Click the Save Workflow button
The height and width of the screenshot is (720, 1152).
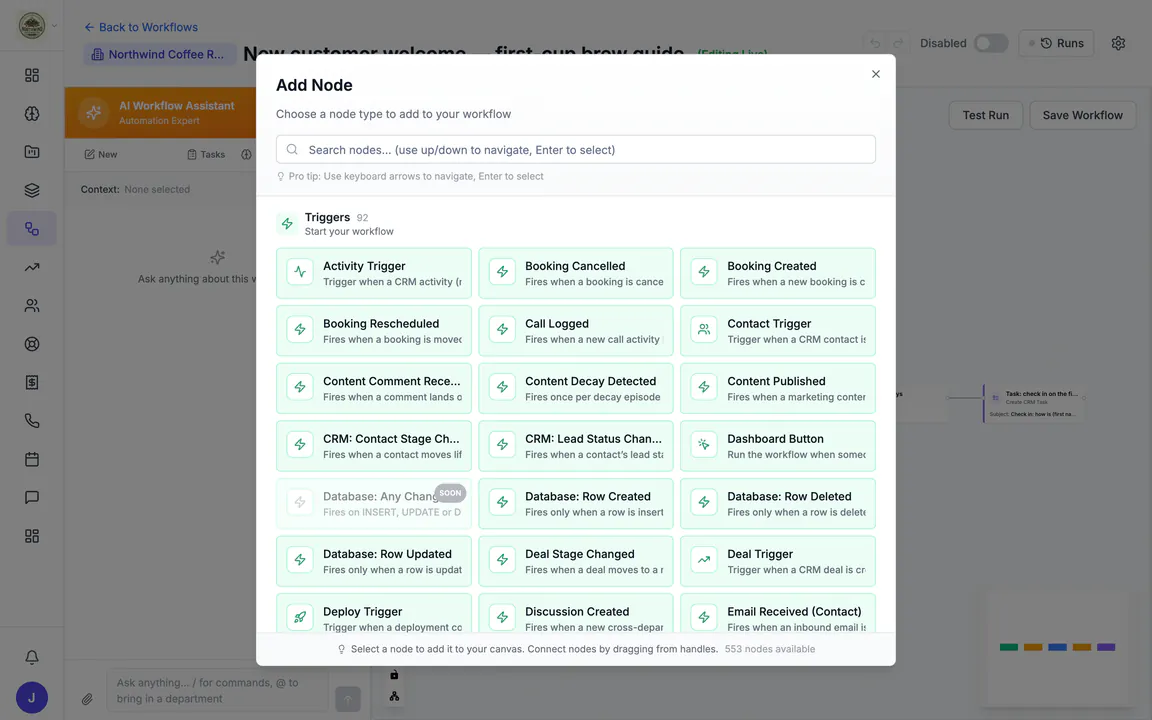coord(1082,115)
